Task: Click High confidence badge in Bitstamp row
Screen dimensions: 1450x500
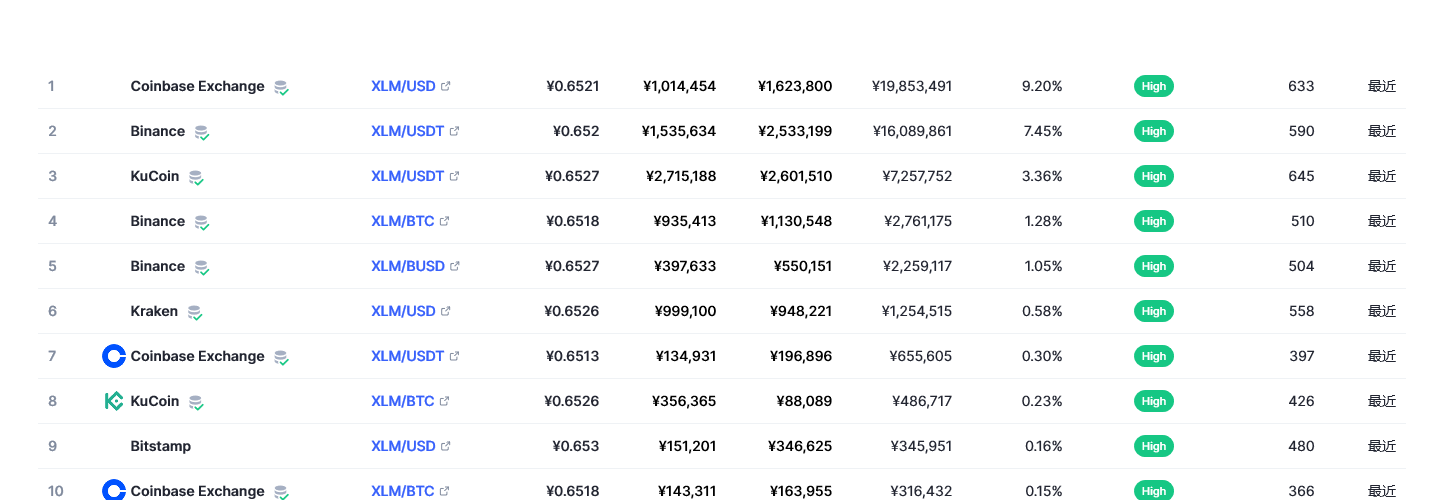Action: click(x=1154, y=446)
